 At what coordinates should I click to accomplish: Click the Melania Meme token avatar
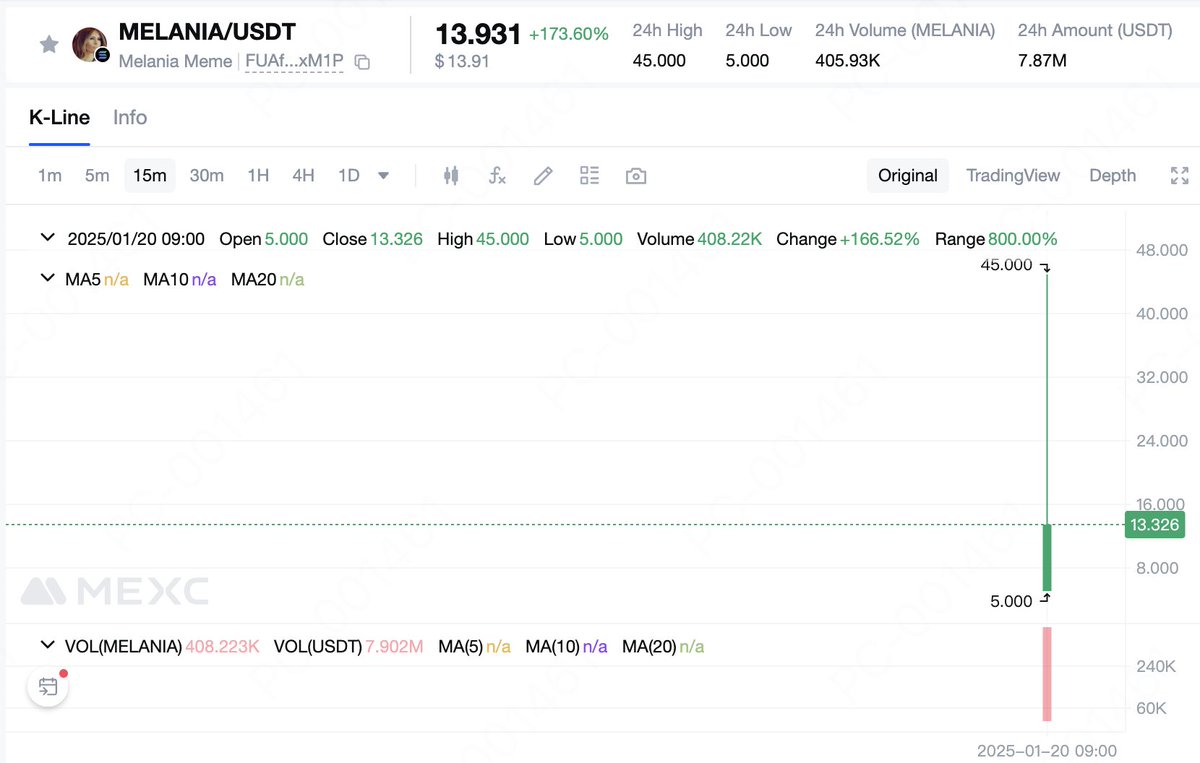tap(90, 45)
